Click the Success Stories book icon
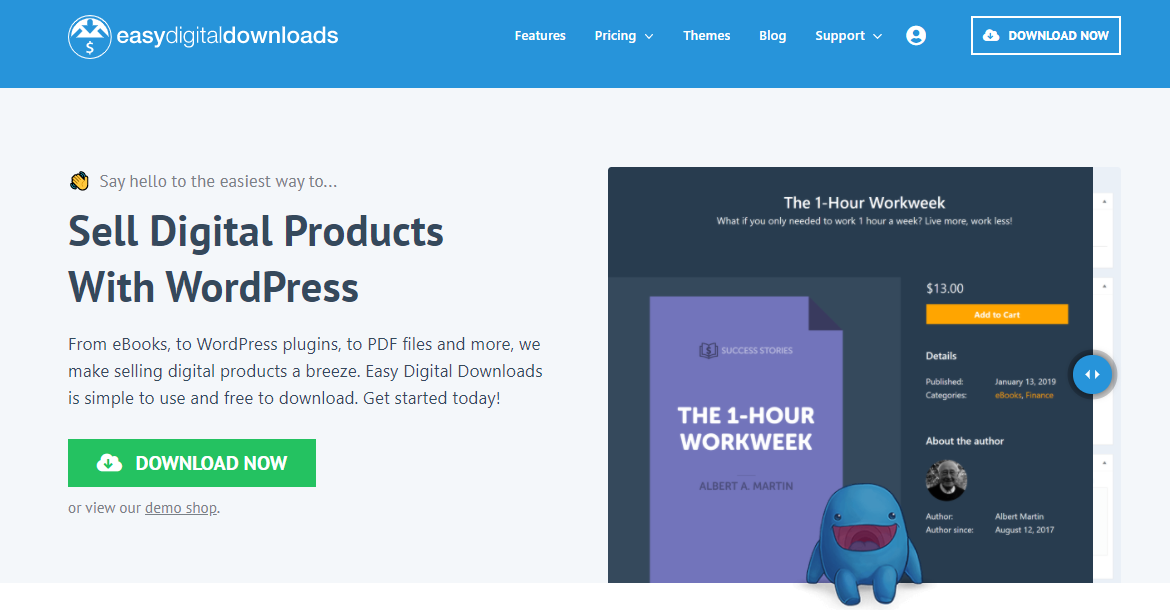The height and width of the screenshot is (610, 1170). pos(708,350)
